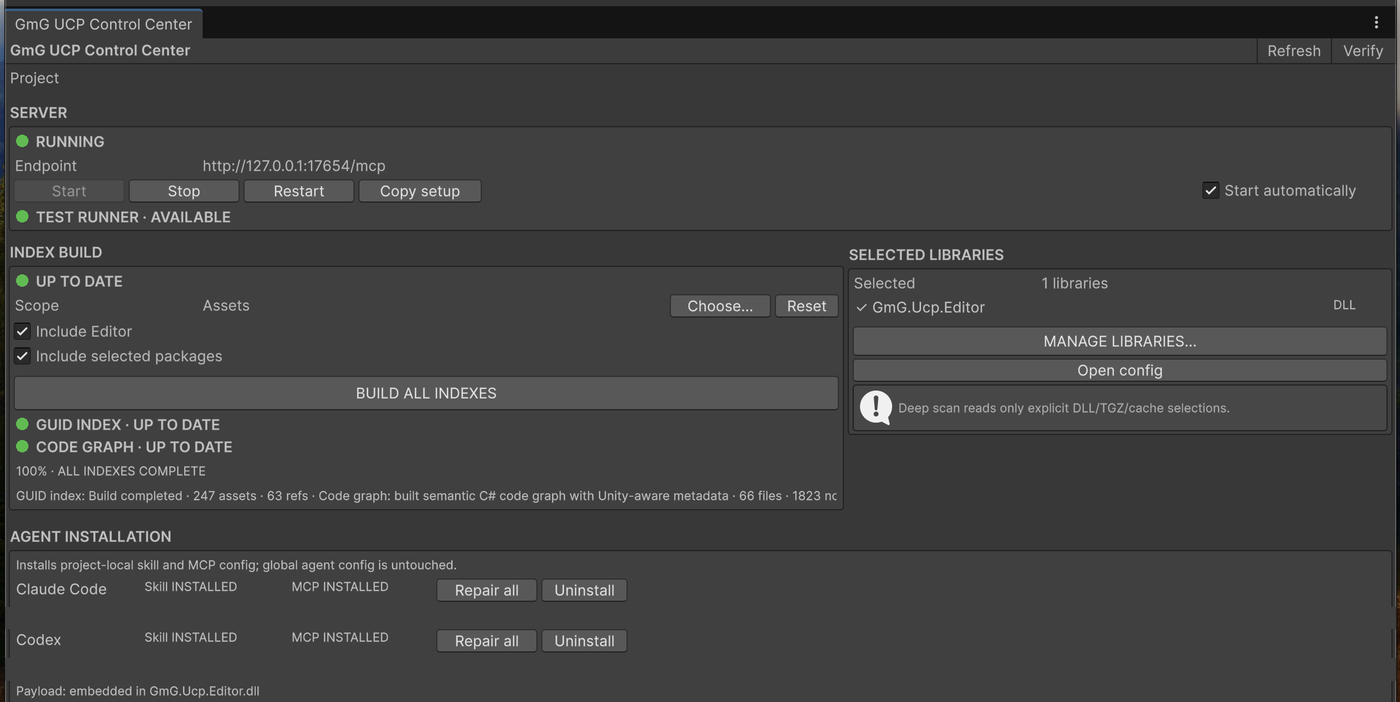Click the GUID index build summary line
The width and height of the screenshot is (1400, 702).
point(426,496)
